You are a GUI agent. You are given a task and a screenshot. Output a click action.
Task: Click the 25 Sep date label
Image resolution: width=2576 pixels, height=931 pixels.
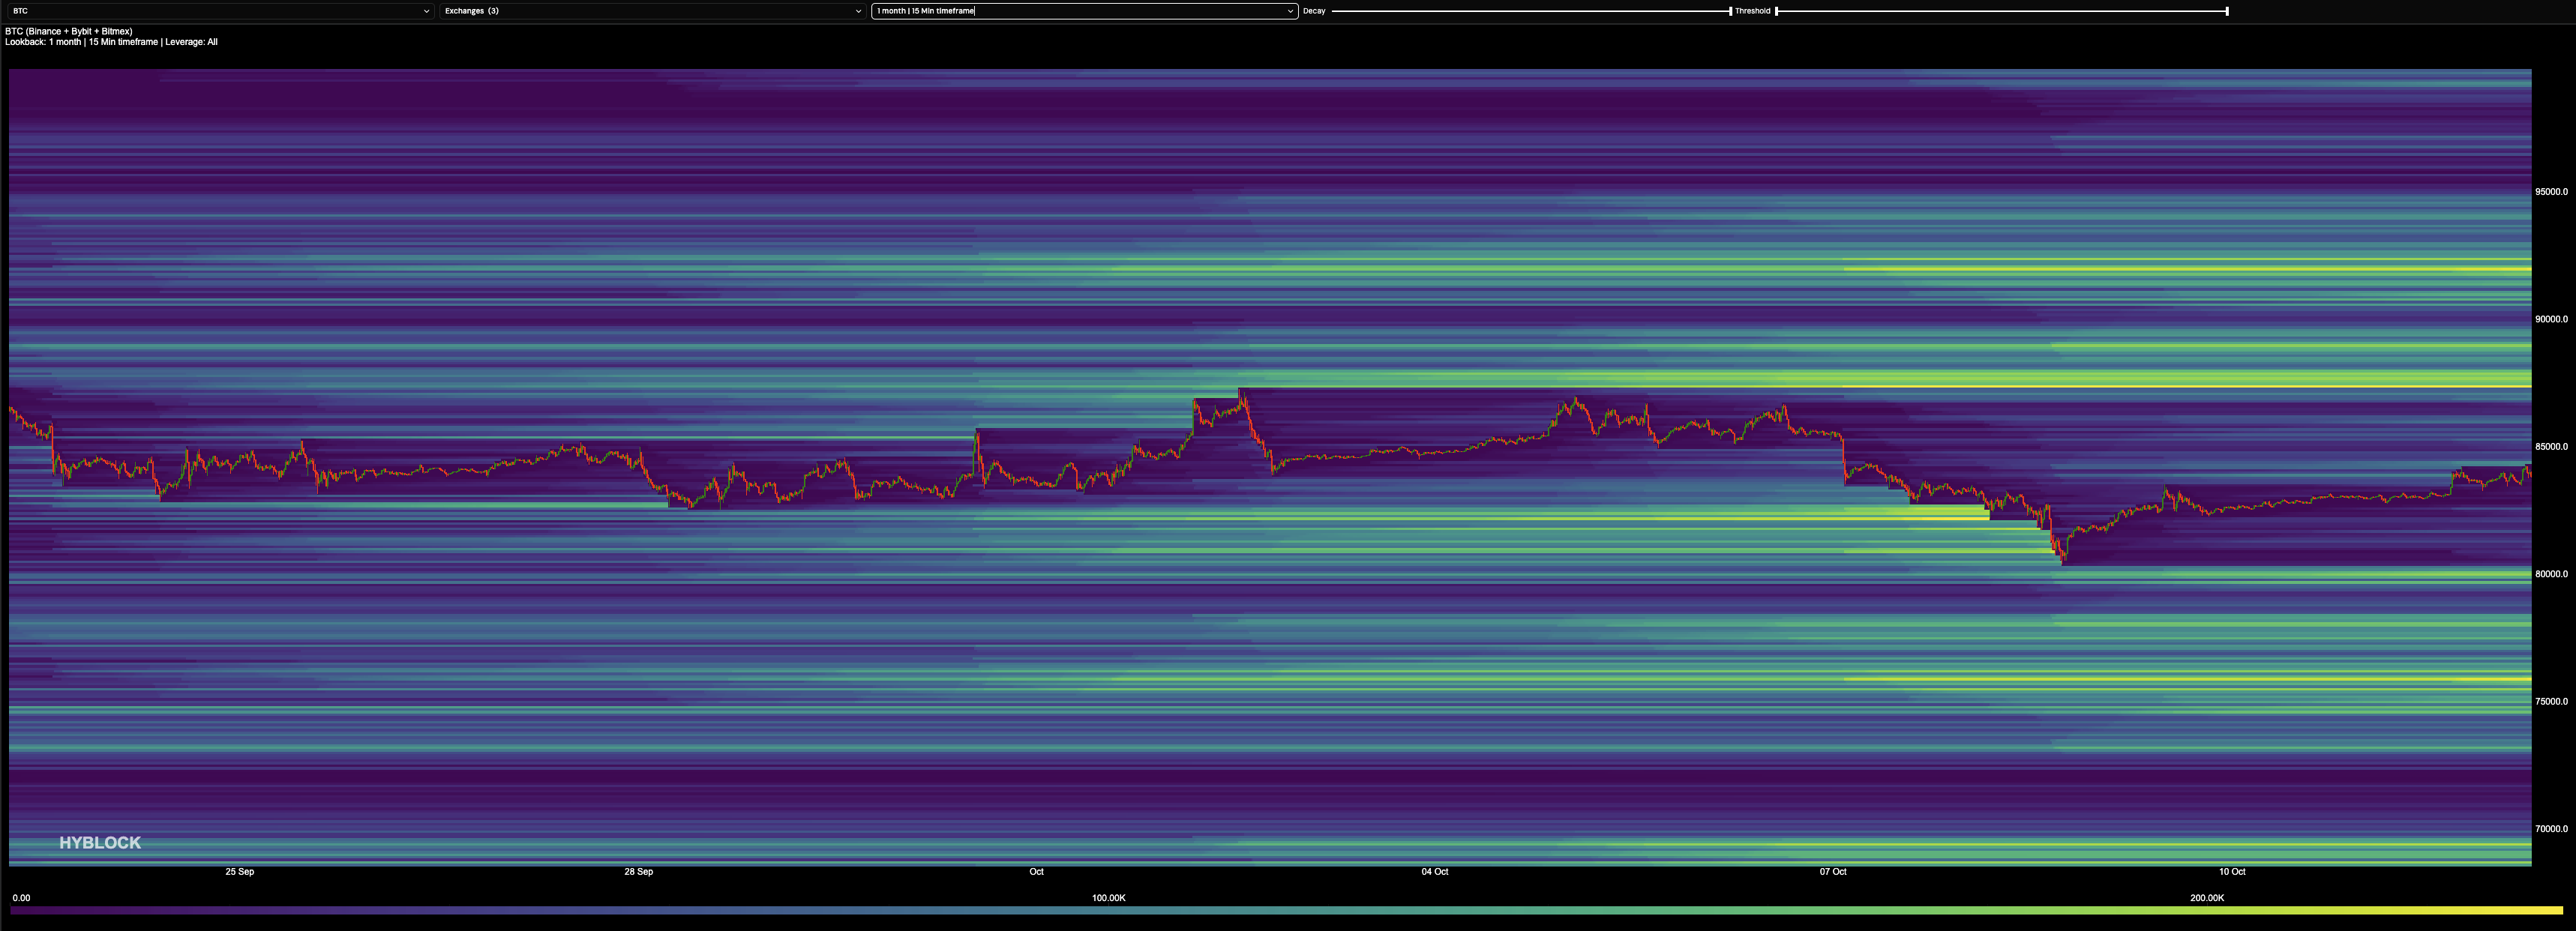(240, 872)
